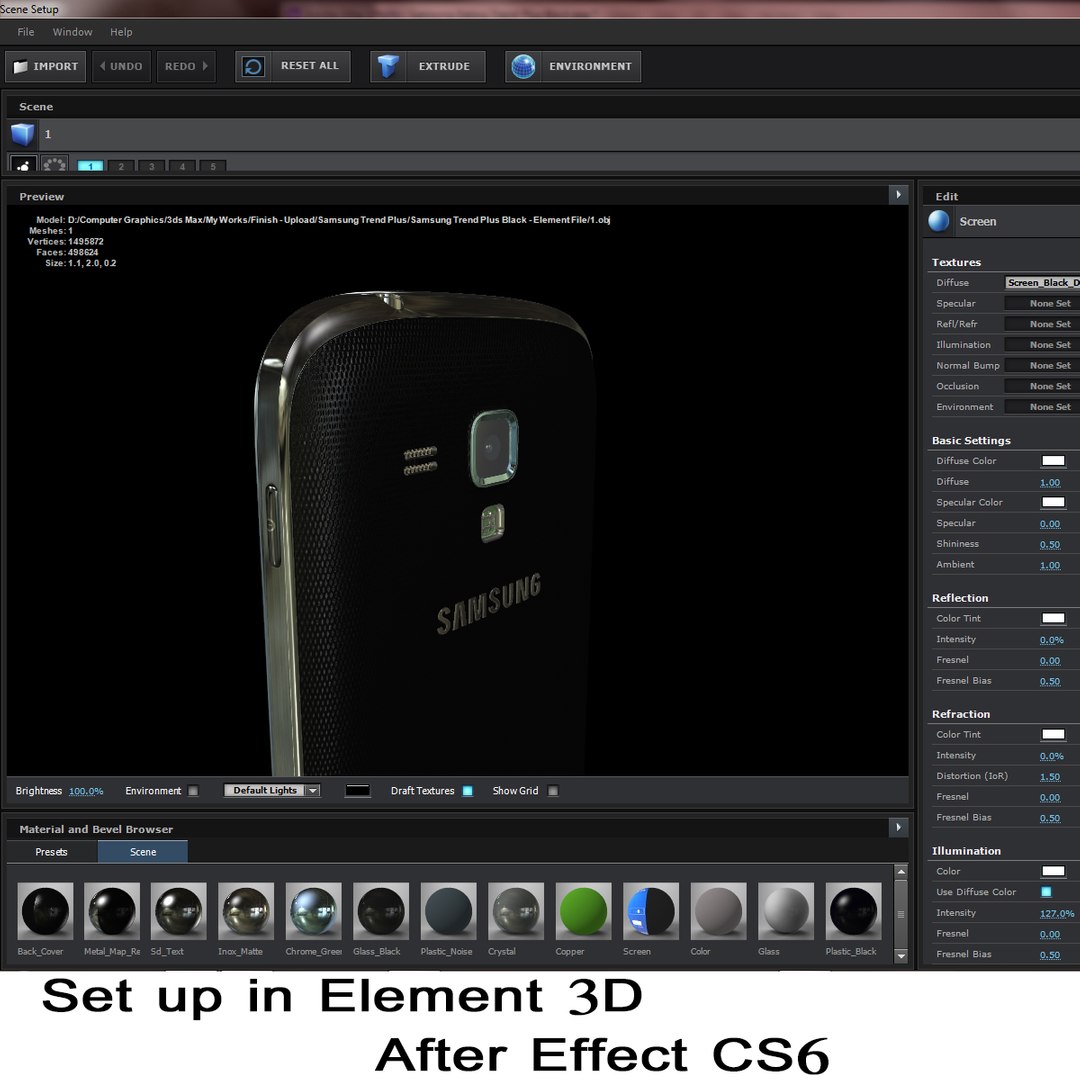Viewport: 1080px width, 1080px height.
Task: Select the particle array mode icon
Action: [x=54, y=164]
